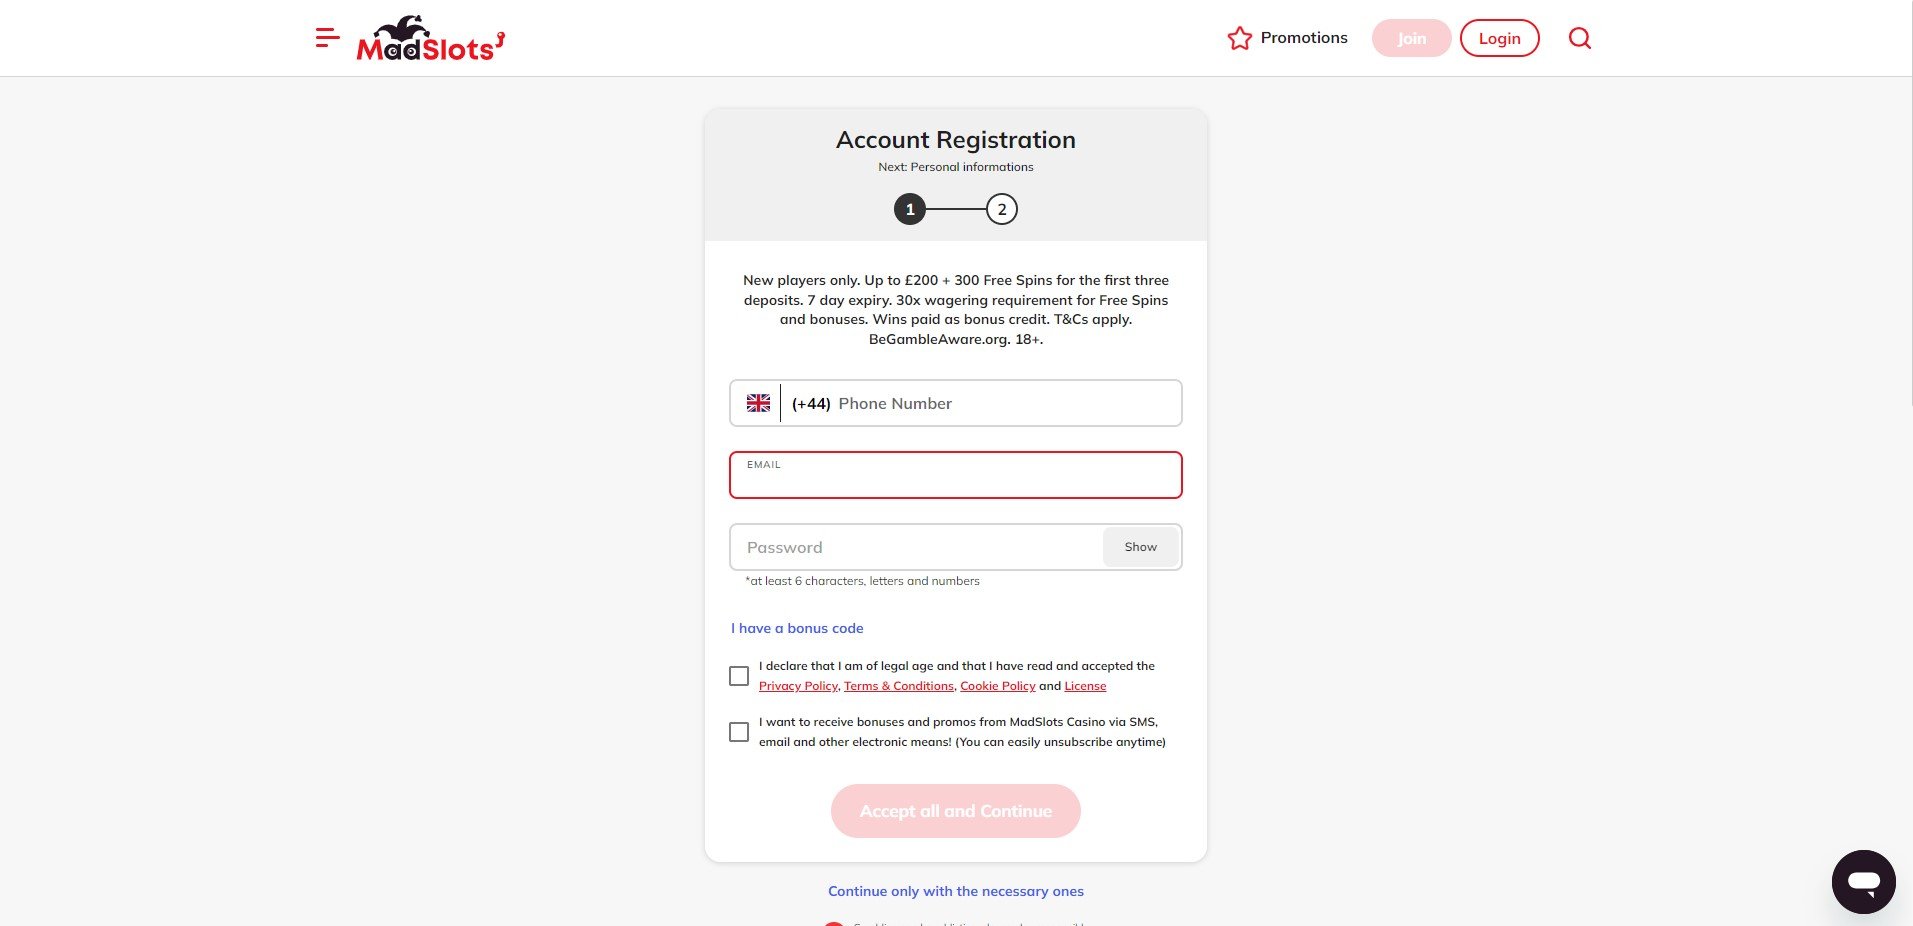Viewport: 1913px width, 926px height.
Task: Show the password characters
Action: coord(1140,548)
